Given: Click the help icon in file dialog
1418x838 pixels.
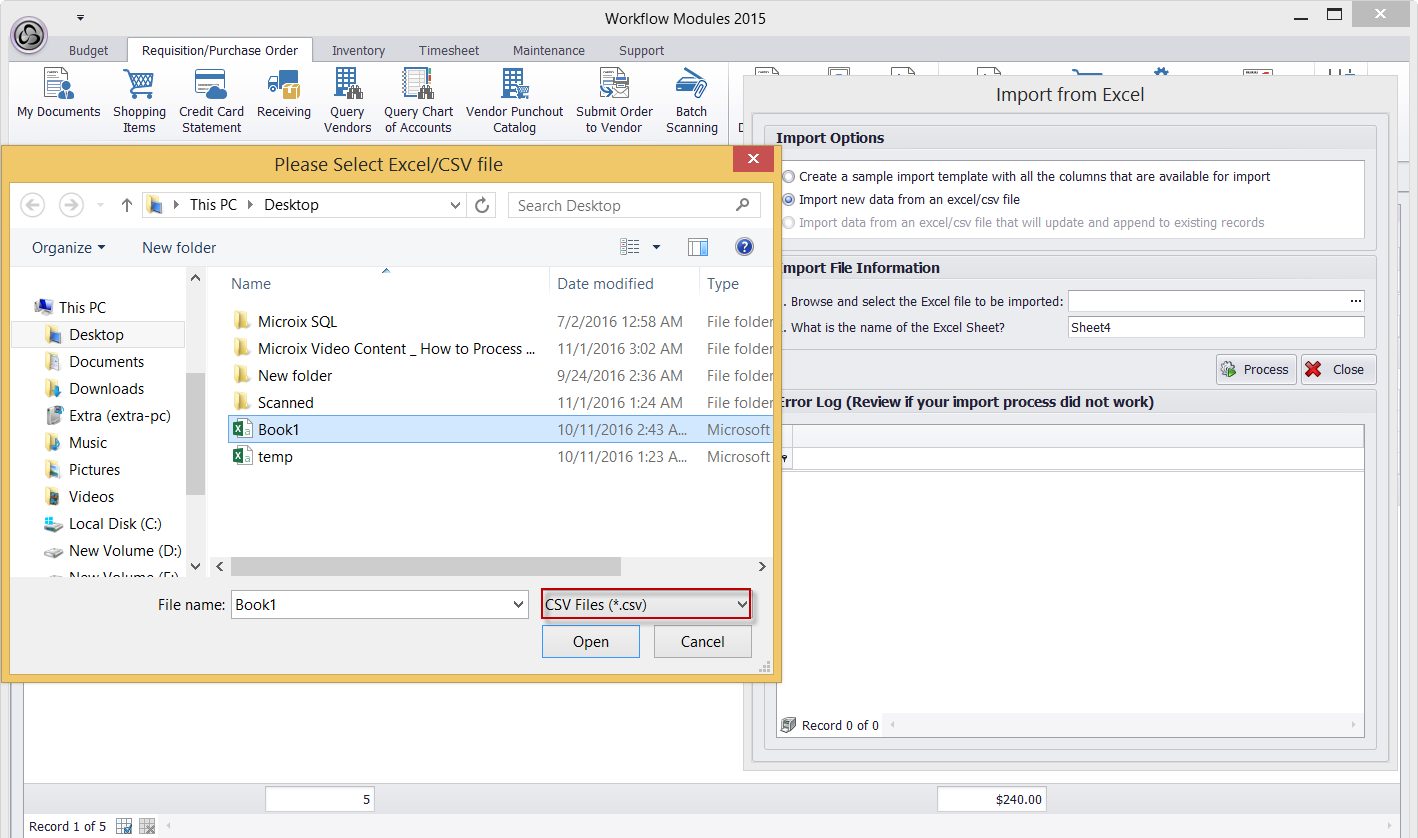Looking at the screenshot, I should (744, 247).
